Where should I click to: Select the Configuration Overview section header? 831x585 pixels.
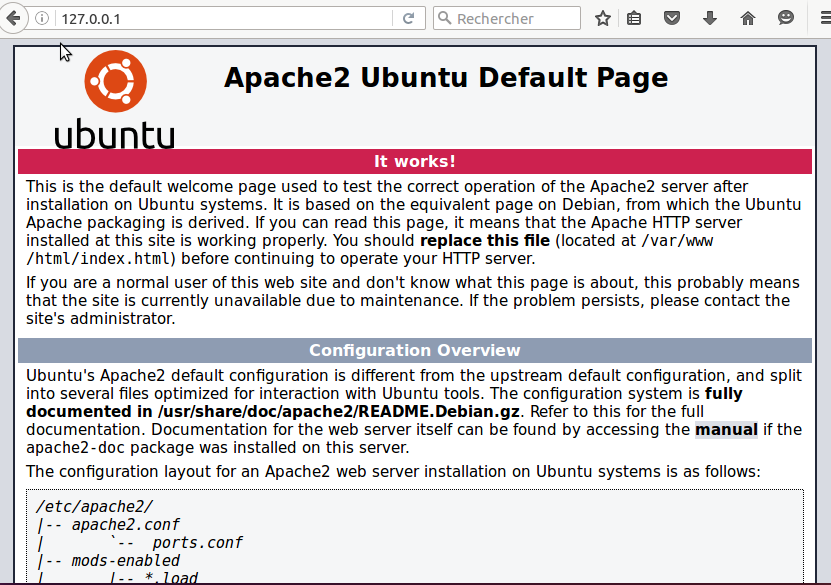tap(414, 350)
